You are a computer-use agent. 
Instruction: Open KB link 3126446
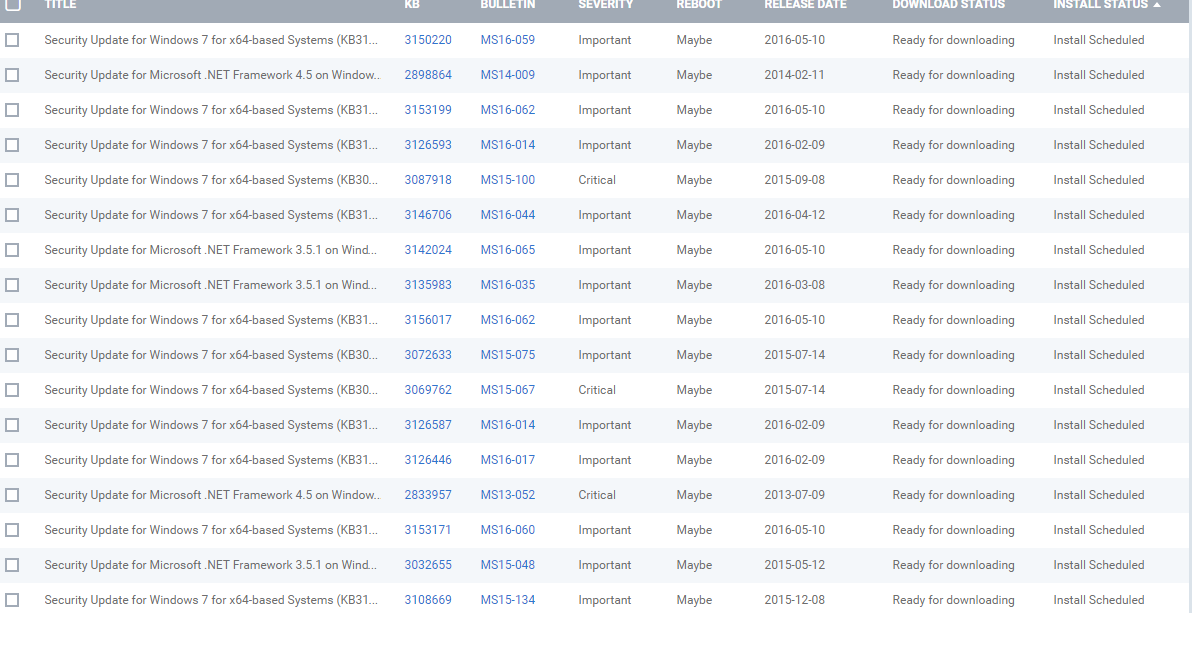click(x=428, y=460)
